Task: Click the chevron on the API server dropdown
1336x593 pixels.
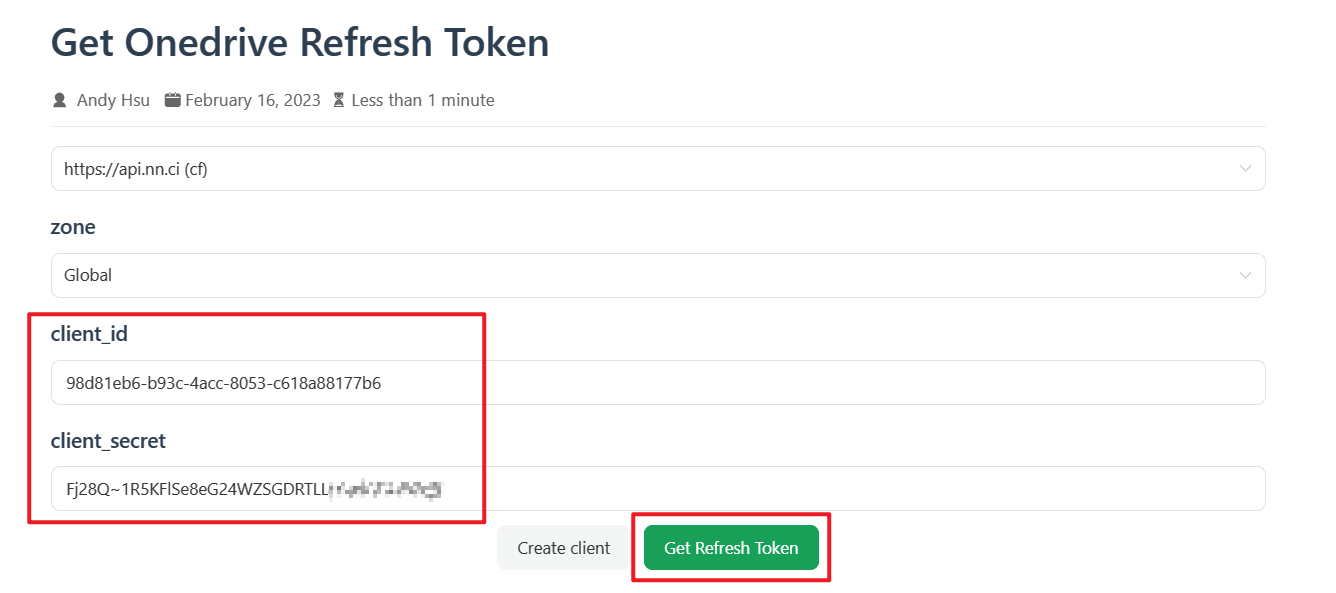Action: [x=1245, y=169]
